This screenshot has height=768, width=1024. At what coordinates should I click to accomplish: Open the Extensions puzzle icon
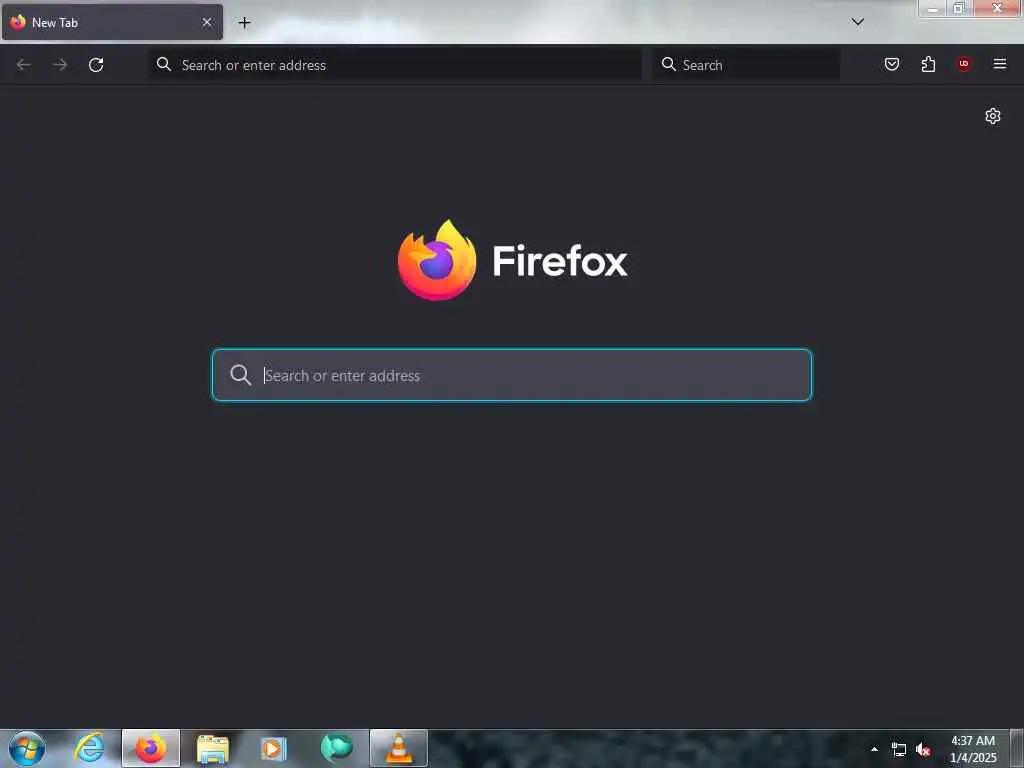coord(928,64)
